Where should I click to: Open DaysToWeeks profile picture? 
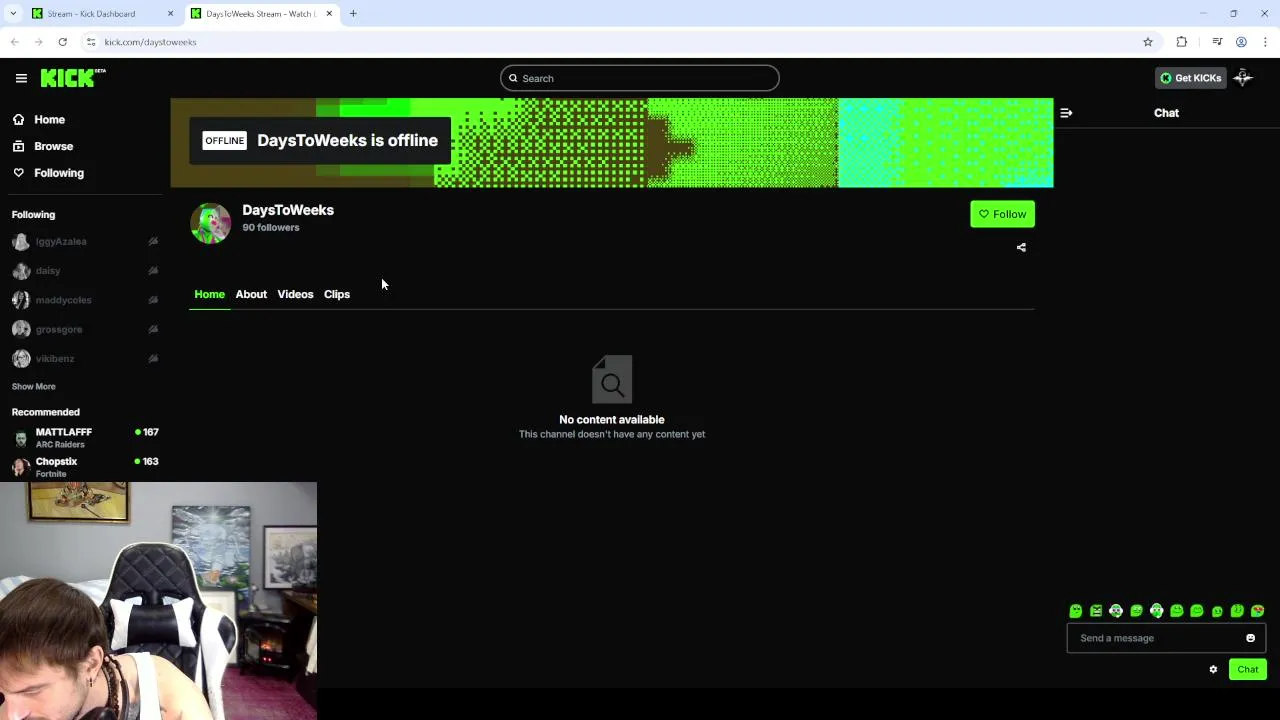click(x=211, y=223)
